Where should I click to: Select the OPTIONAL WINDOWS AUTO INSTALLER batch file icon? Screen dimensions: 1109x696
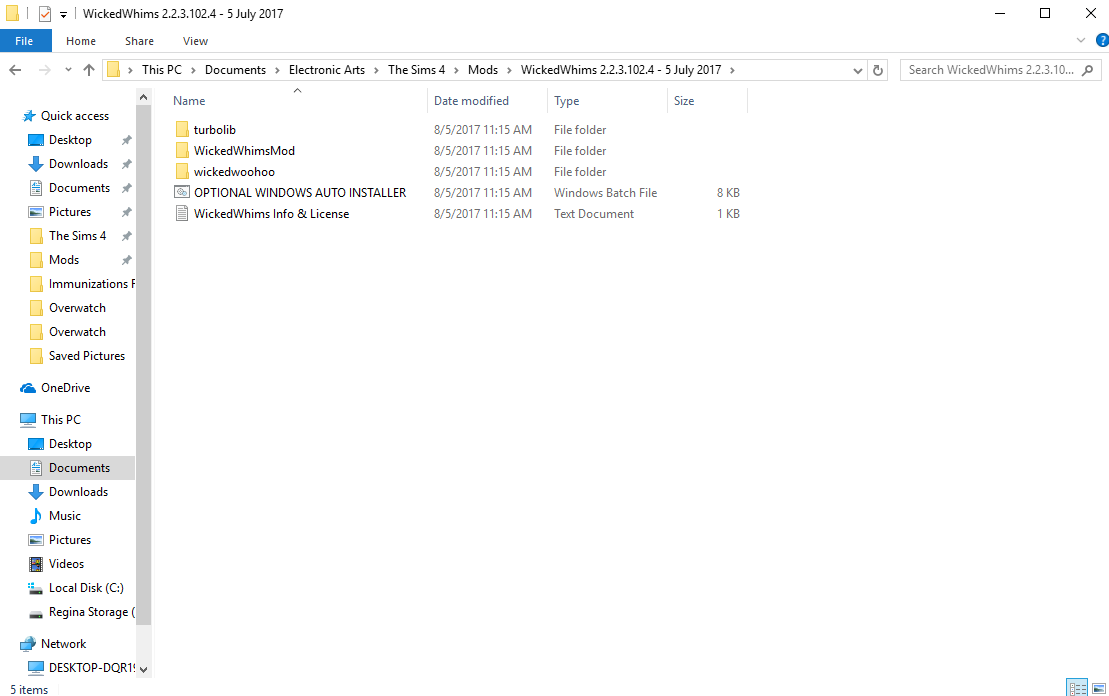coord(182,192)
